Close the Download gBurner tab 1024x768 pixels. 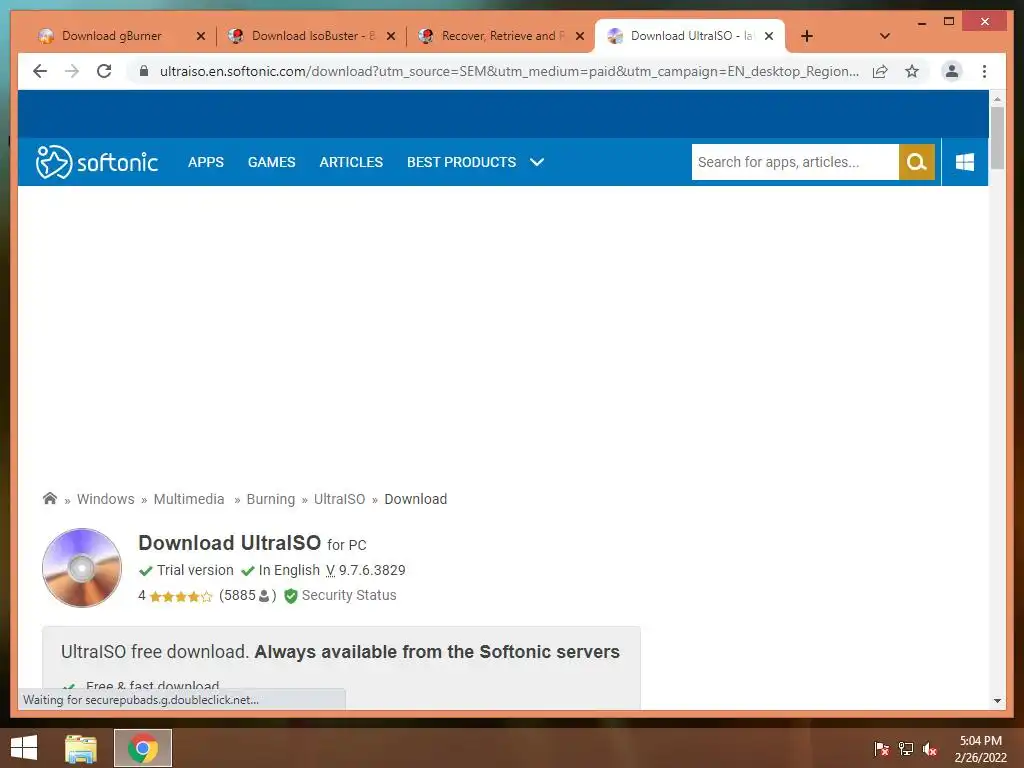(x=200, y=36)
